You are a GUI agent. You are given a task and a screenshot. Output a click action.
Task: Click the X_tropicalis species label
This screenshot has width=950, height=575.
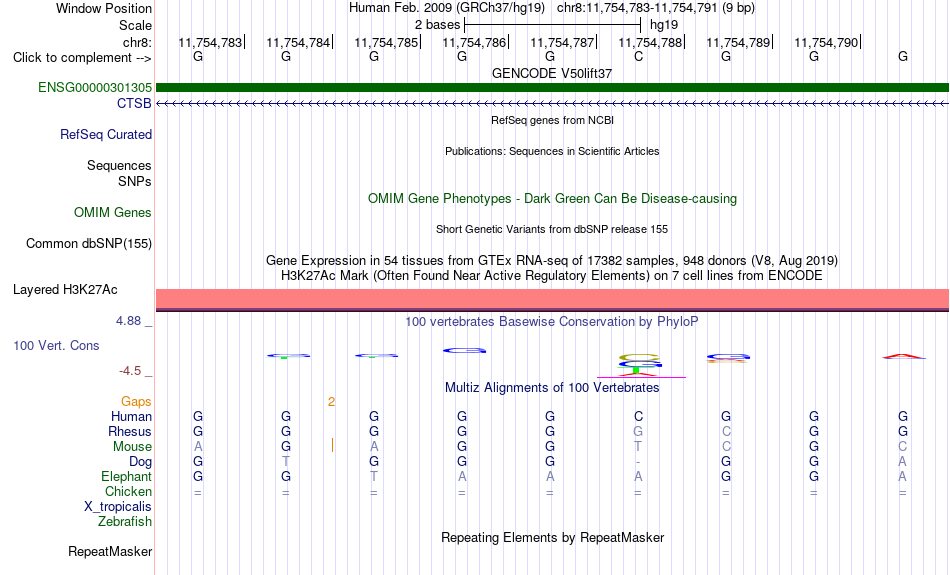coord(118,507)
